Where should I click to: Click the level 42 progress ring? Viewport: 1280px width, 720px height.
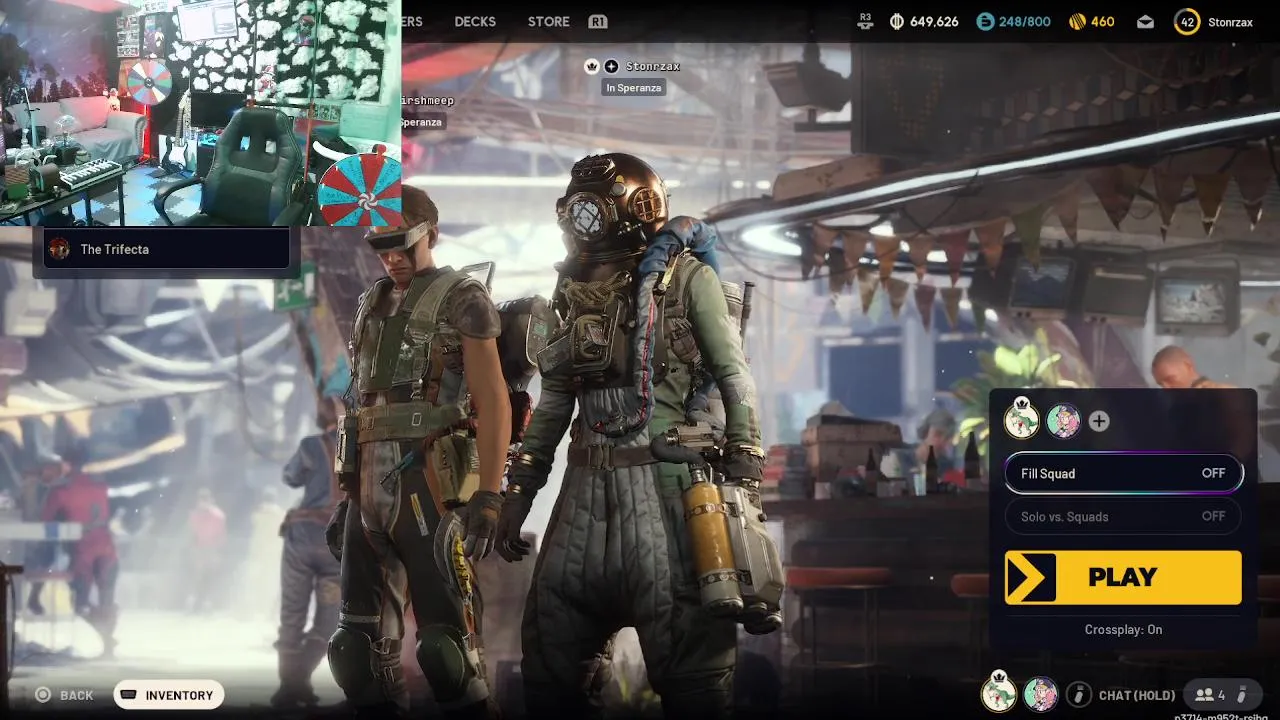(x=1187, y=21)
